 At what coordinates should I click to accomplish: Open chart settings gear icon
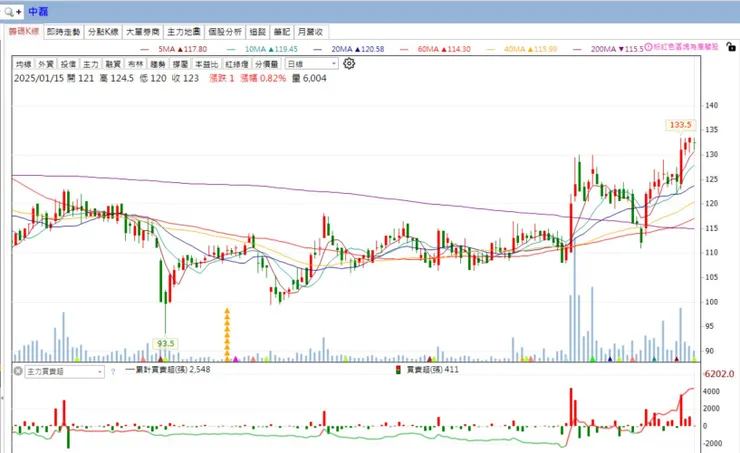pos(349,63)
